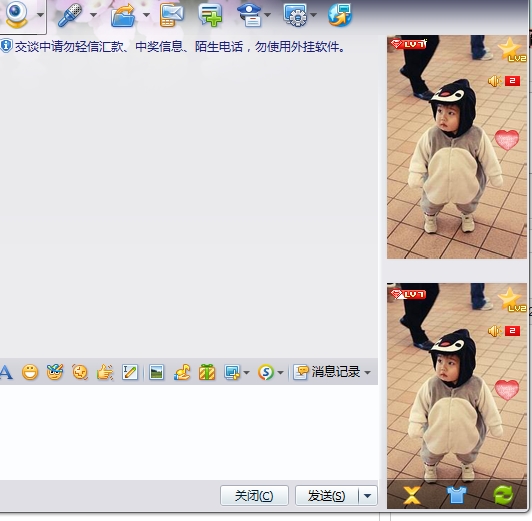Create discussion group with plus icon

click(211, 16)
